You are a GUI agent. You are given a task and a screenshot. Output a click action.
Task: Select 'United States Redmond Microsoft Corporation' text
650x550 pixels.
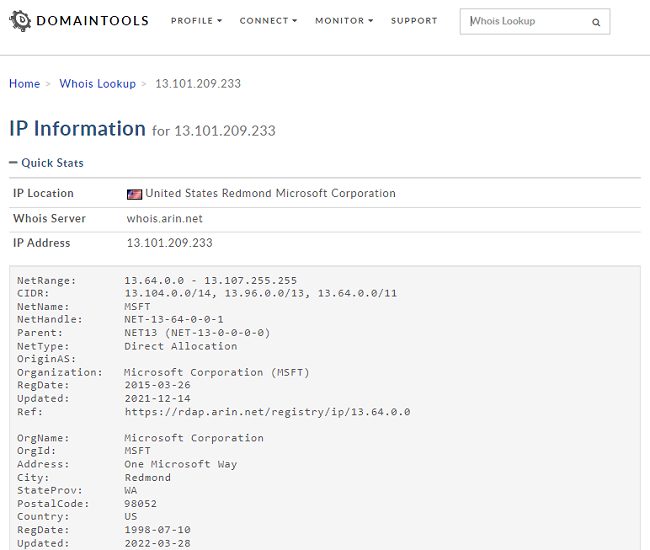[x=270, y=194]
